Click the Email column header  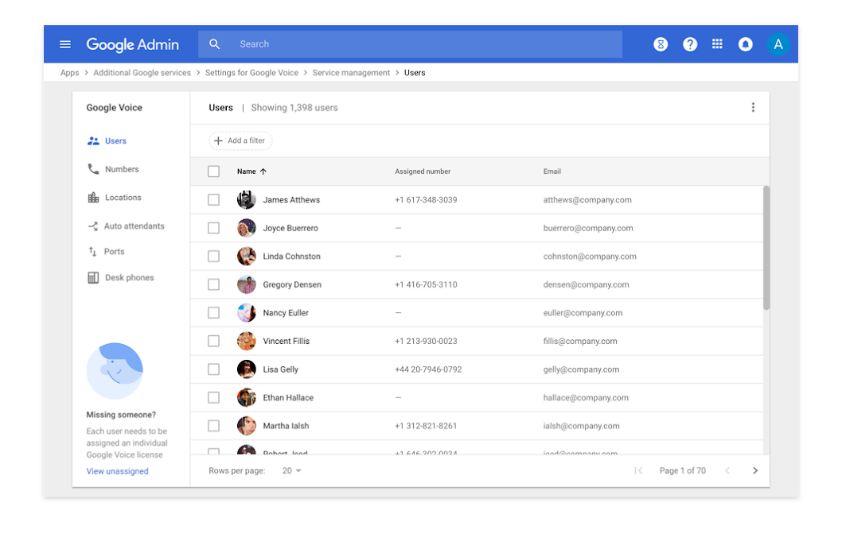click(x=552, y=172)
